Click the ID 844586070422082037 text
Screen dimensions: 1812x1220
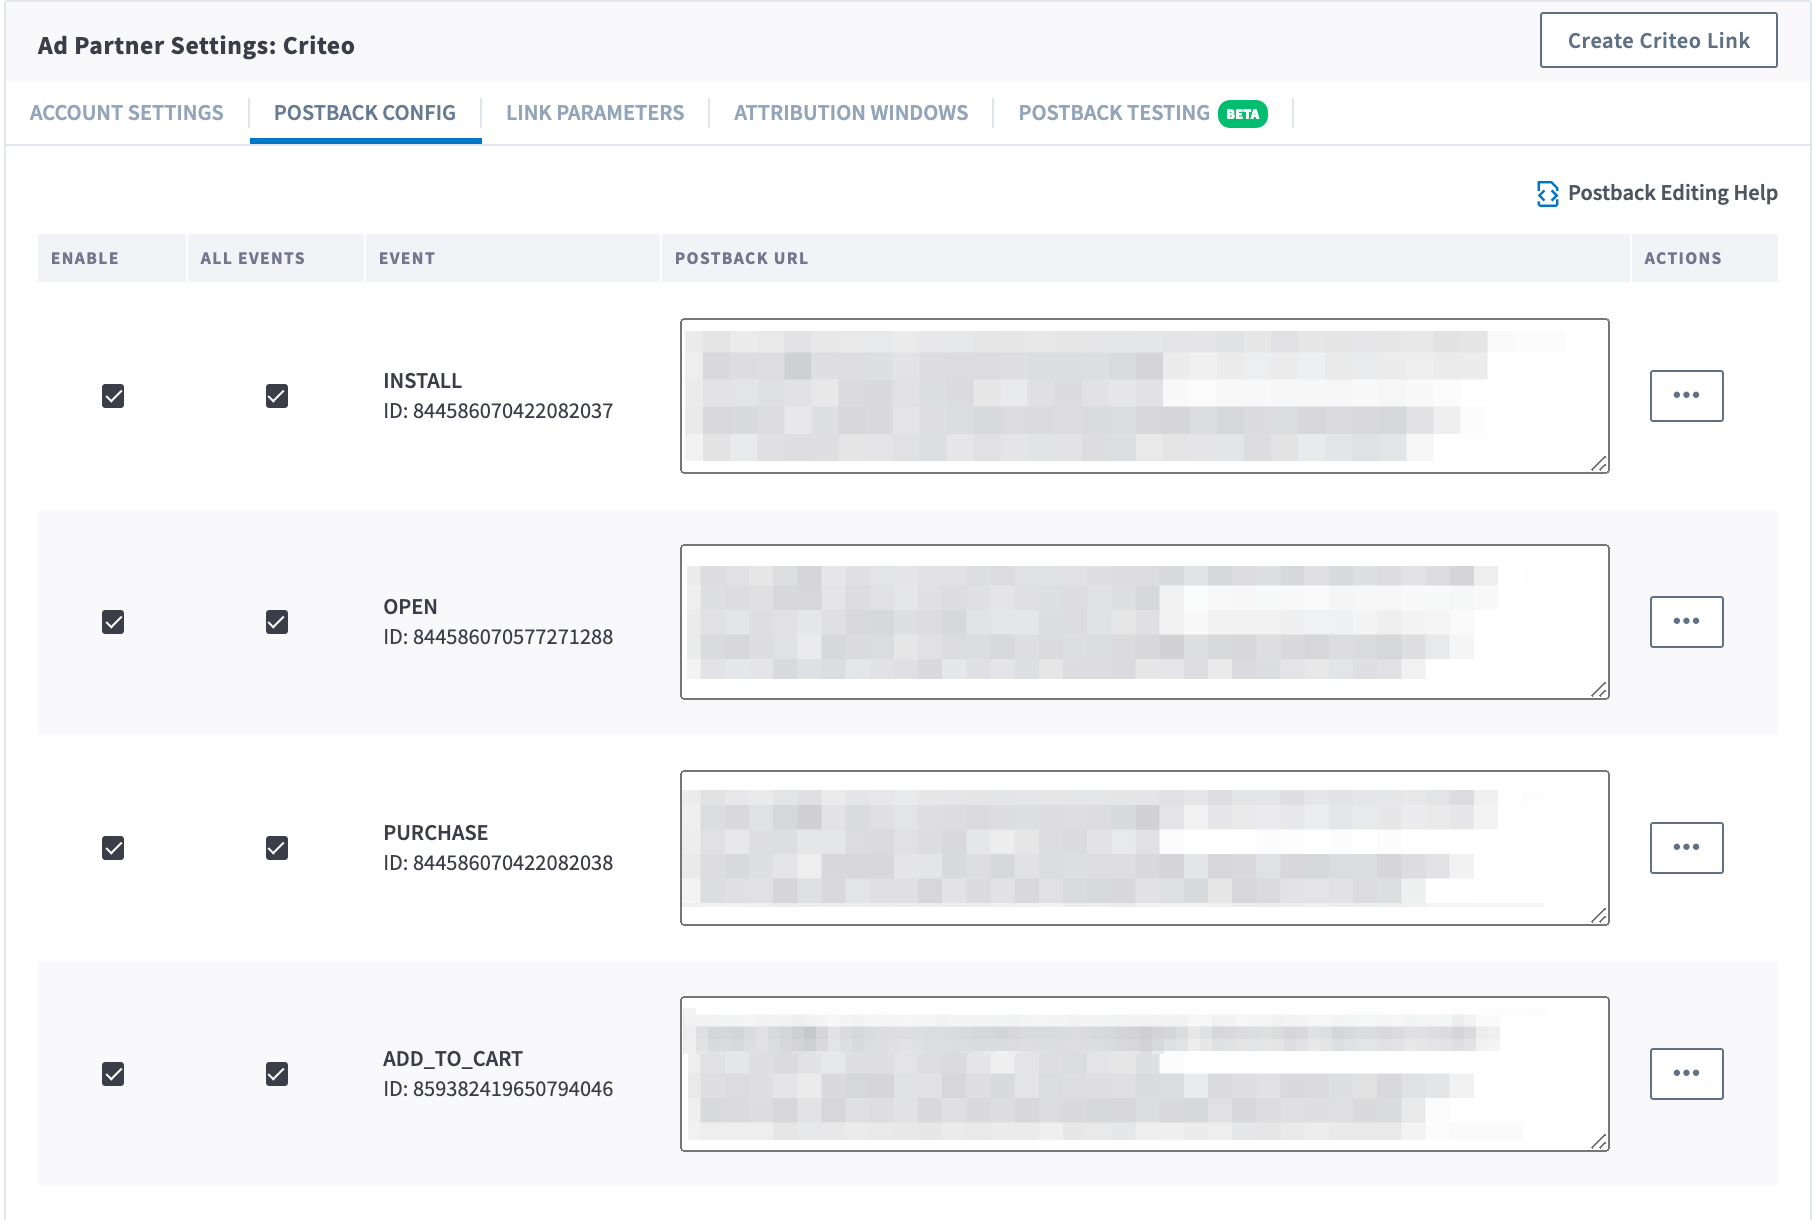click(498, 411)
